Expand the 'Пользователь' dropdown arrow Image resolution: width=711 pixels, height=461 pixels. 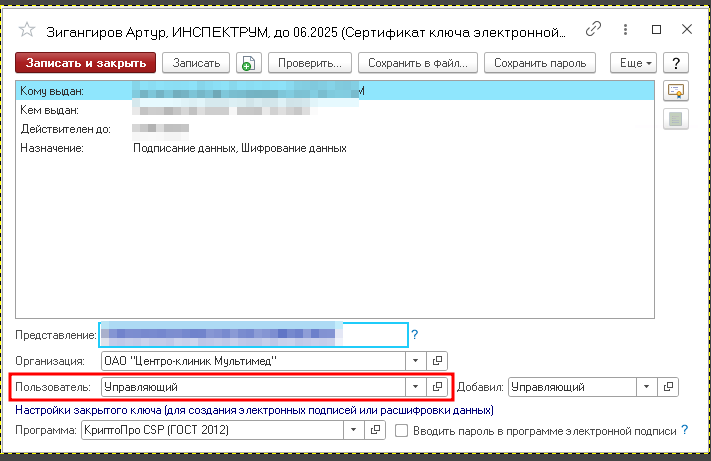pyautogui.click(x=415, y=387)
